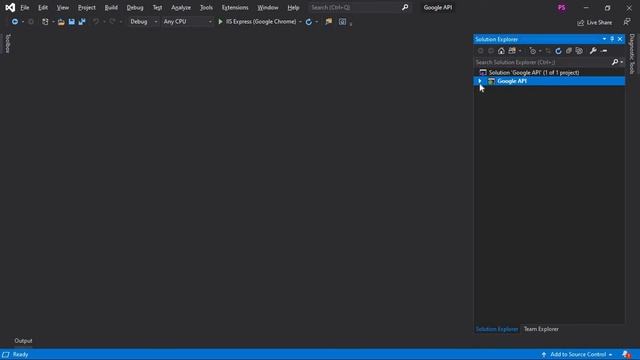Click the Find in Files toolbar icon
The width and height of the screenshot is (640, 360).
pos(329,22)
